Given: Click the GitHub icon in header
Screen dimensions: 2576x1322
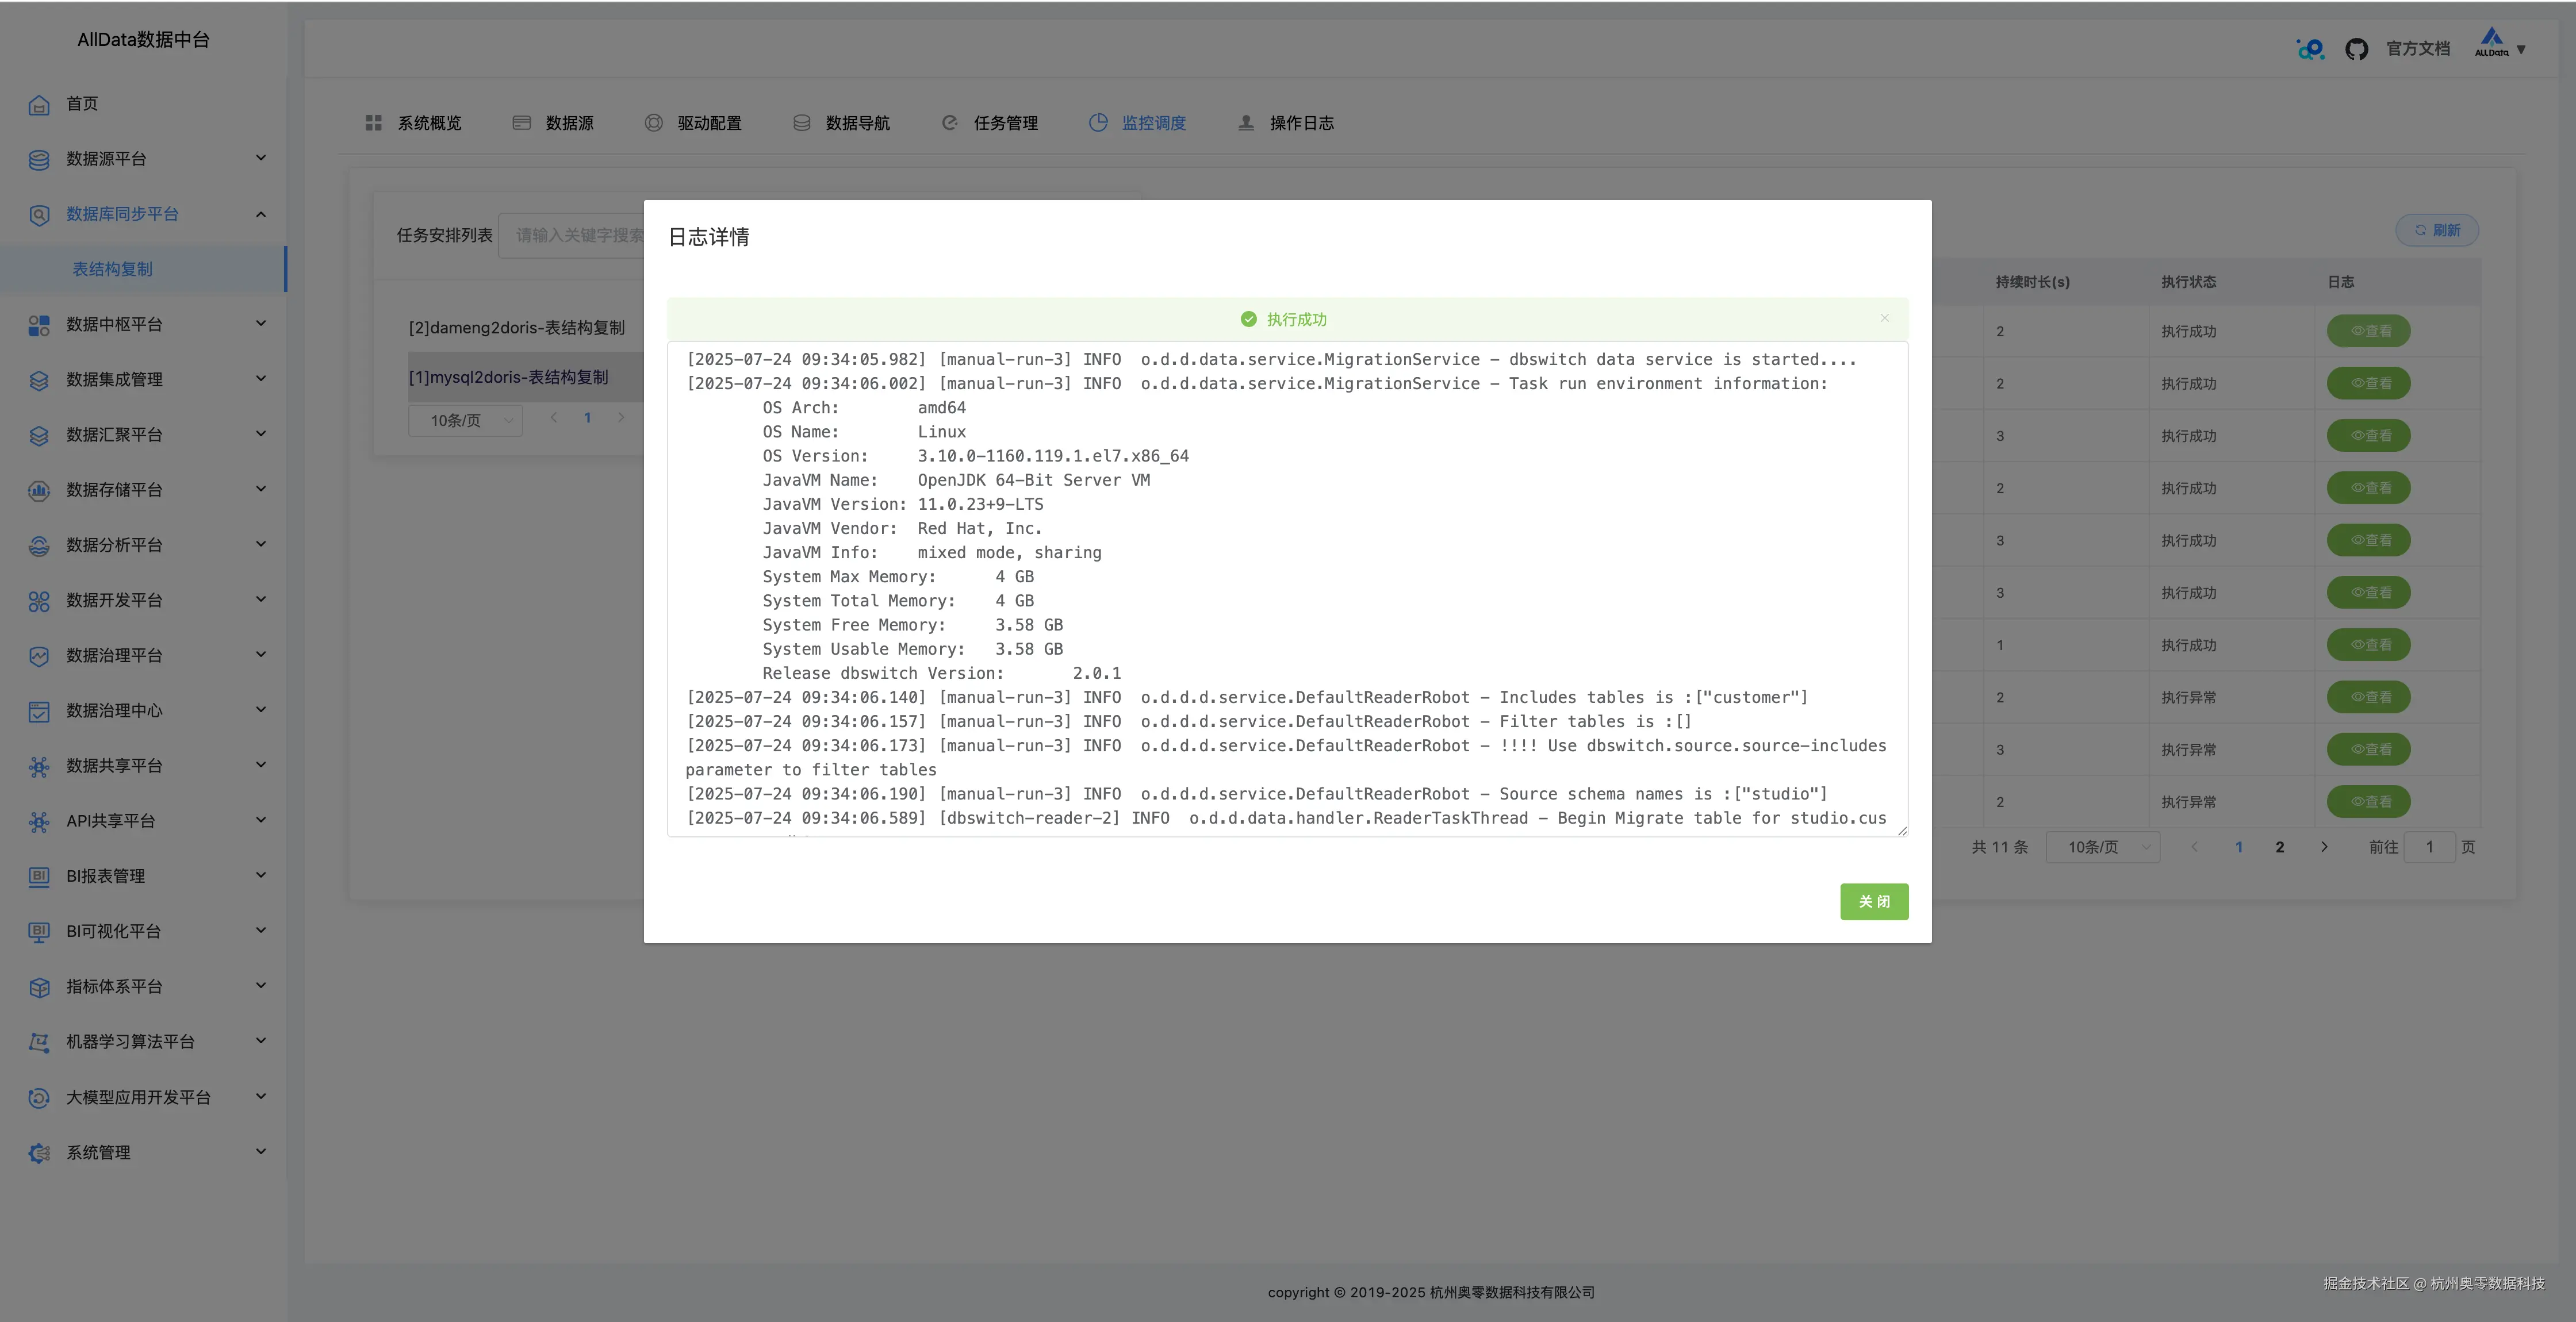Looking at the screenshot, I should pyautogui.click(x=2356, y=49).
